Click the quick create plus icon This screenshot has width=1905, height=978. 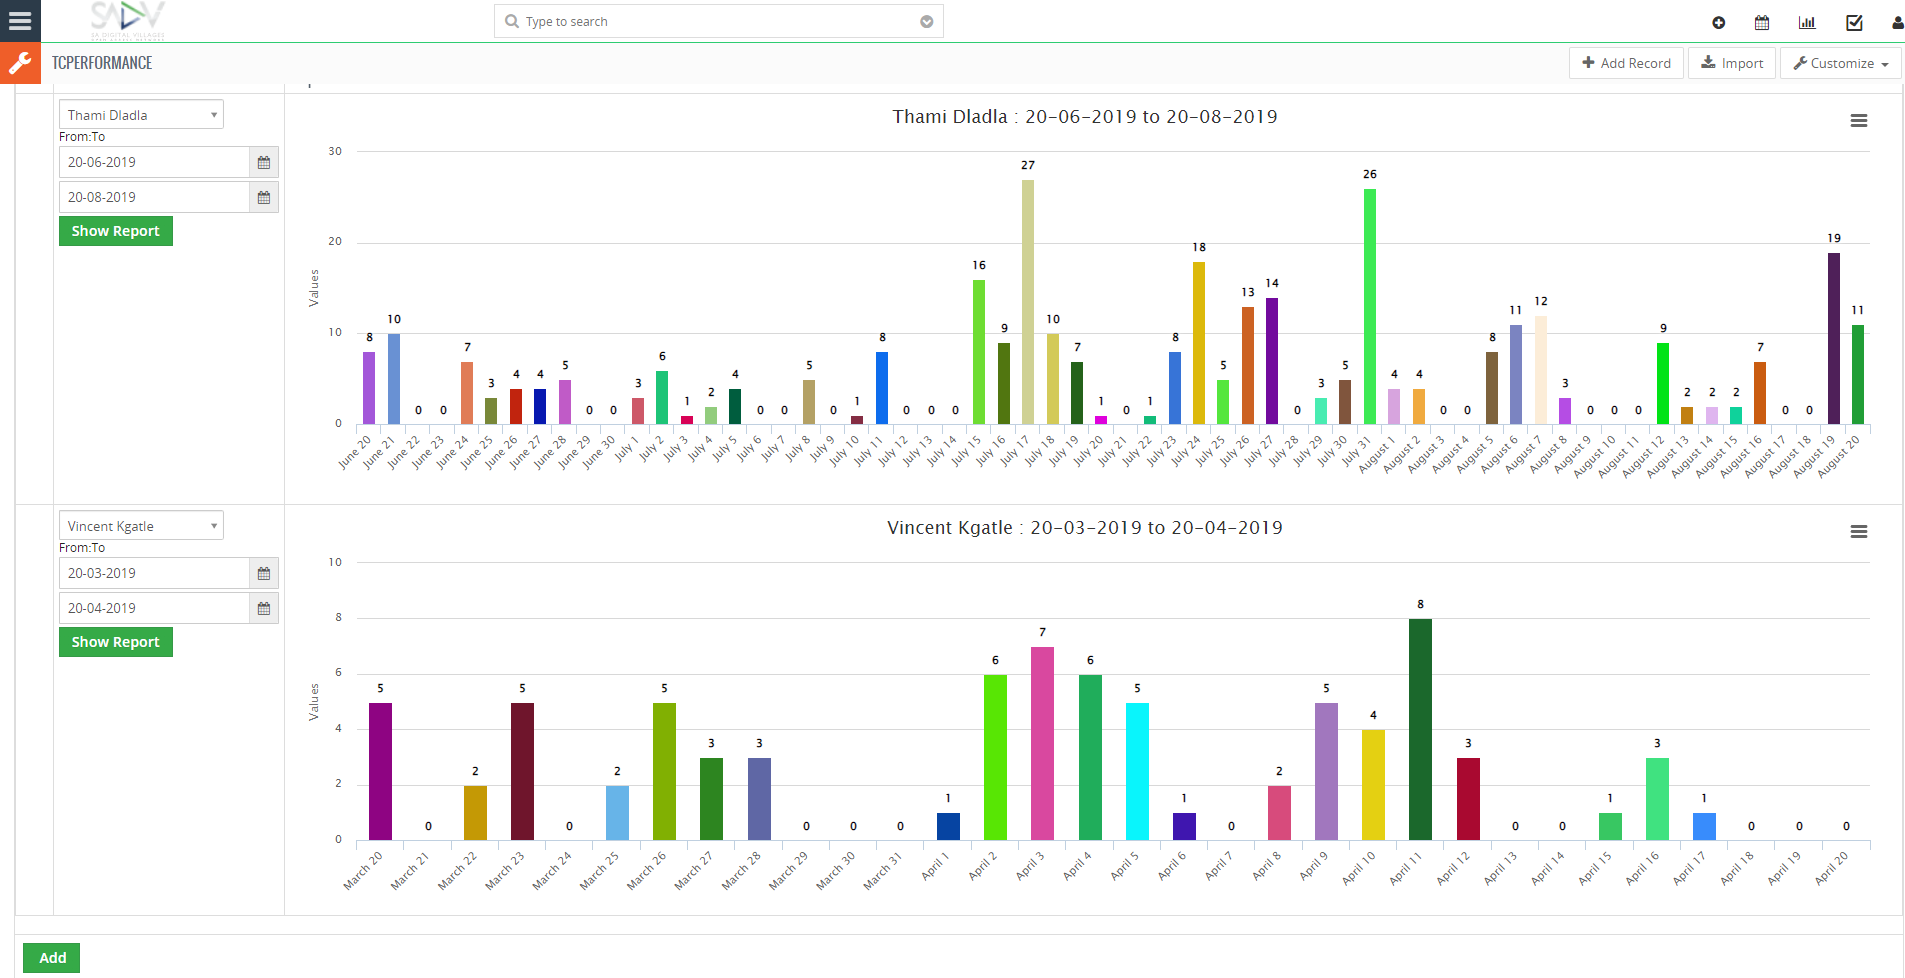tap(1718, 22)
